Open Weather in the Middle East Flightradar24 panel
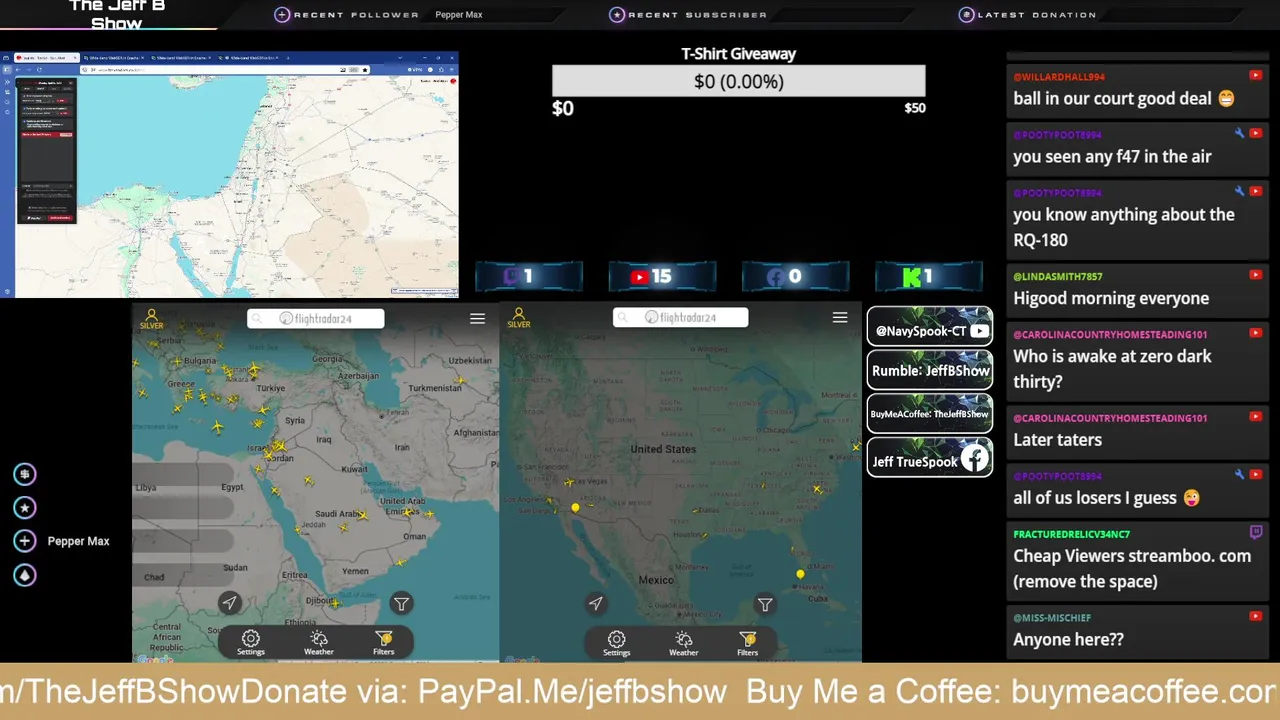 (319, 642)
